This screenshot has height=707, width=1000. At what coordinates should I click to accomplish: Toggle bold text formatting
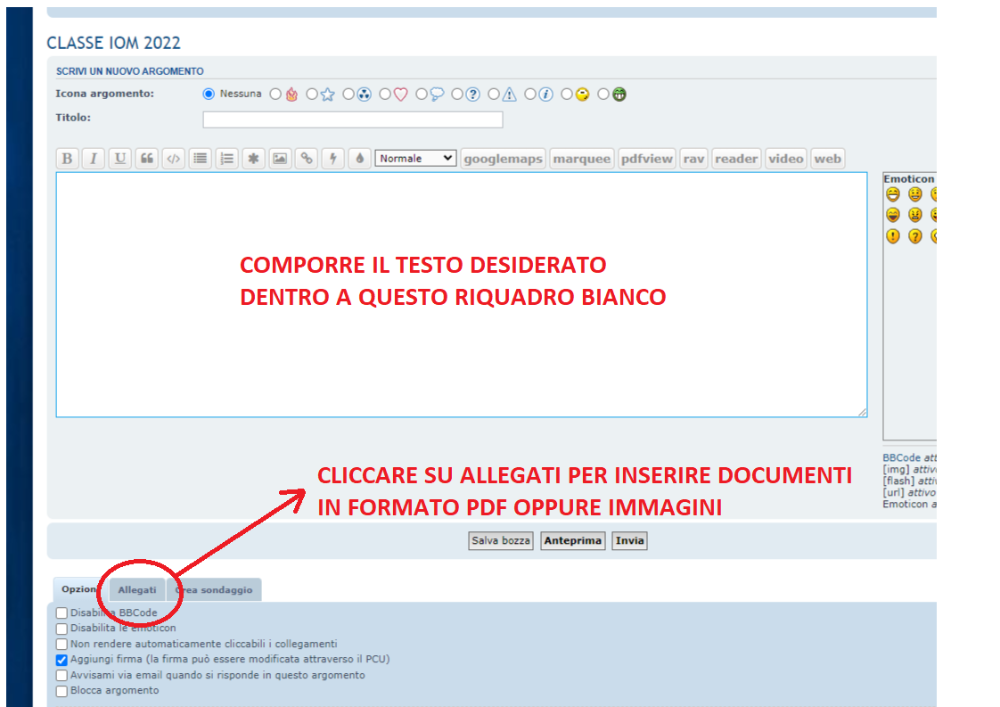[x=67, y=158]
